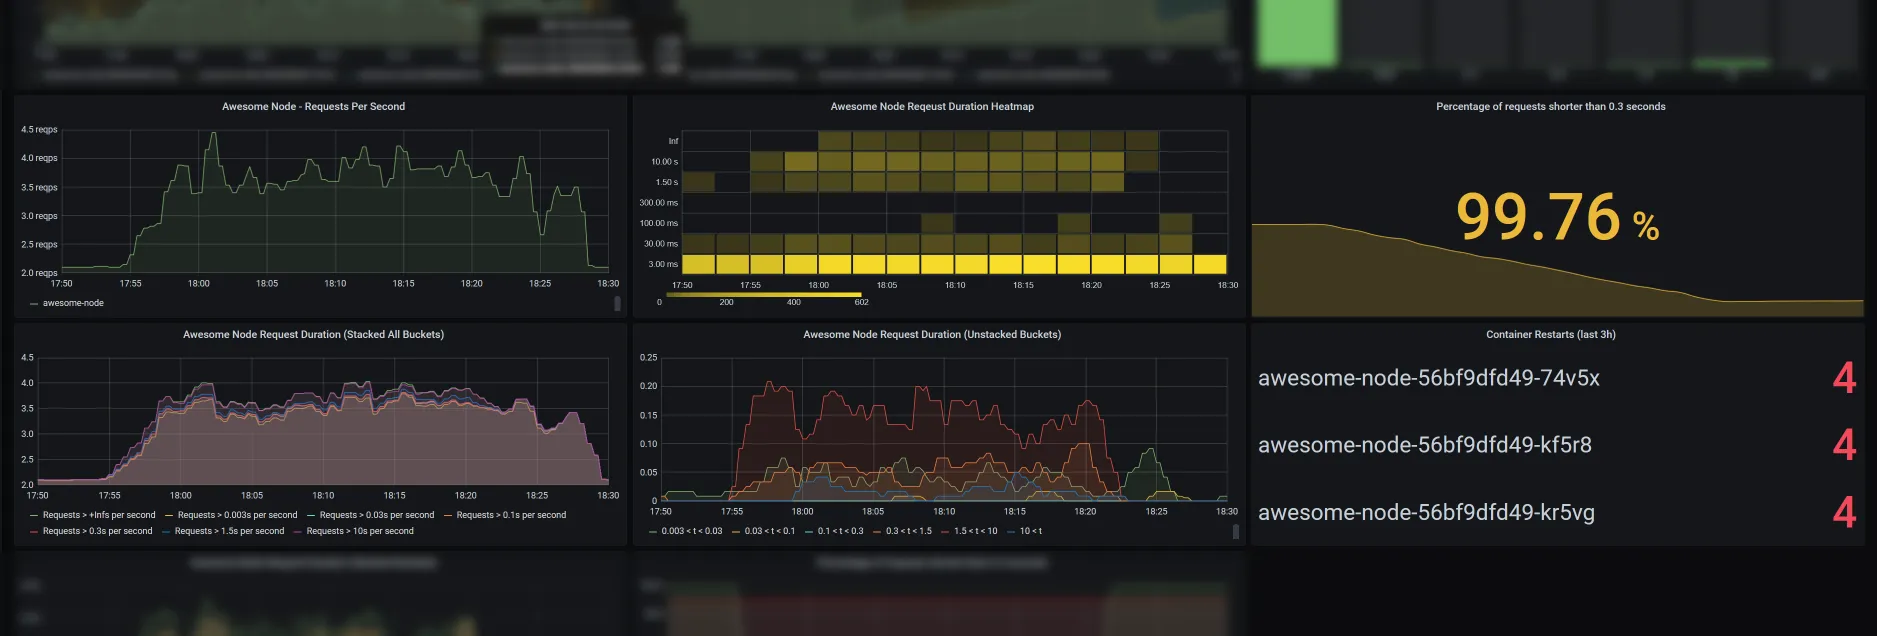Toggle 'Requests > 0.3s per second' legend series
Screen dimensions: 1877x636
(97, 531)
